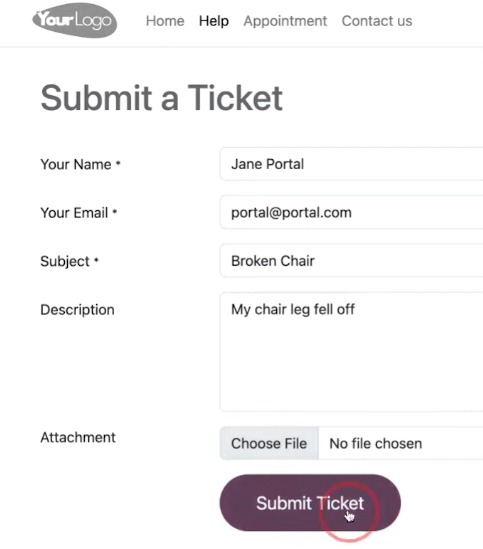This screenshot has width=483, height=549.
Task: Click the YourLogo site logo
Action: 75,20
